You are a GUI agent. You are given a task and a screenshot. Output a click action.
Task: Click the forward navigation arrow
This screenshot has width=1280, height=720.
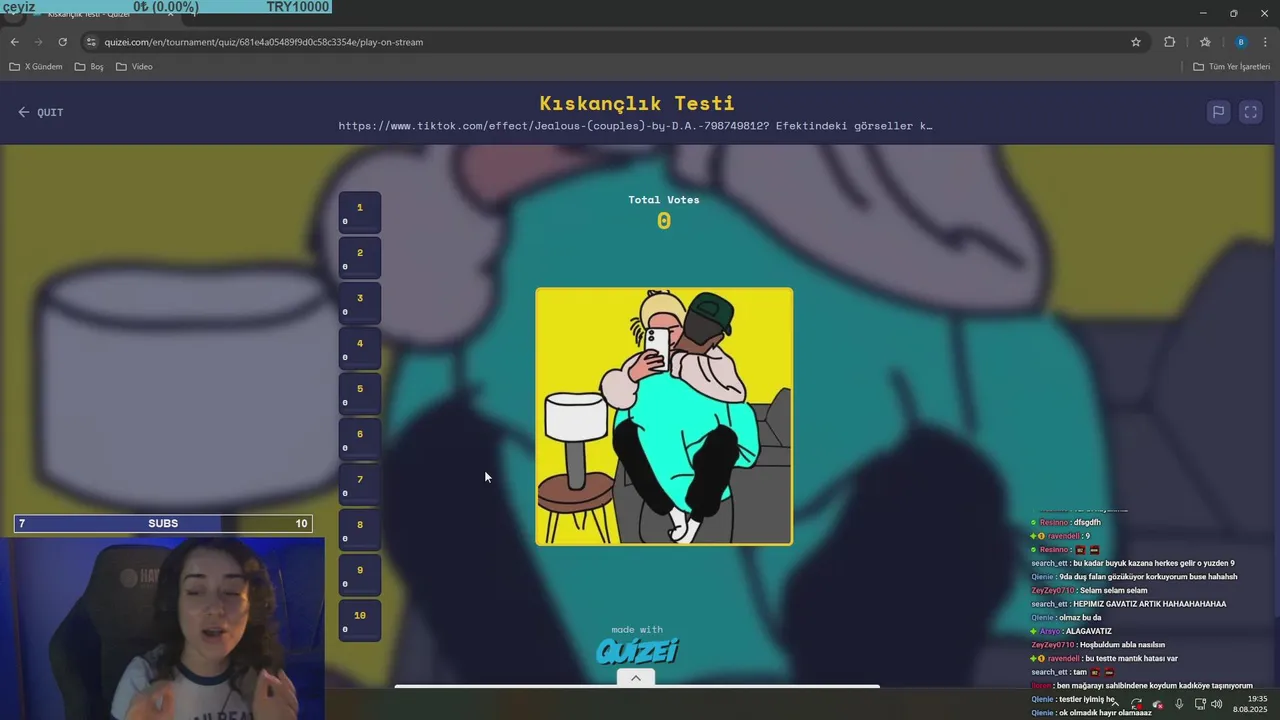[38, 42]
